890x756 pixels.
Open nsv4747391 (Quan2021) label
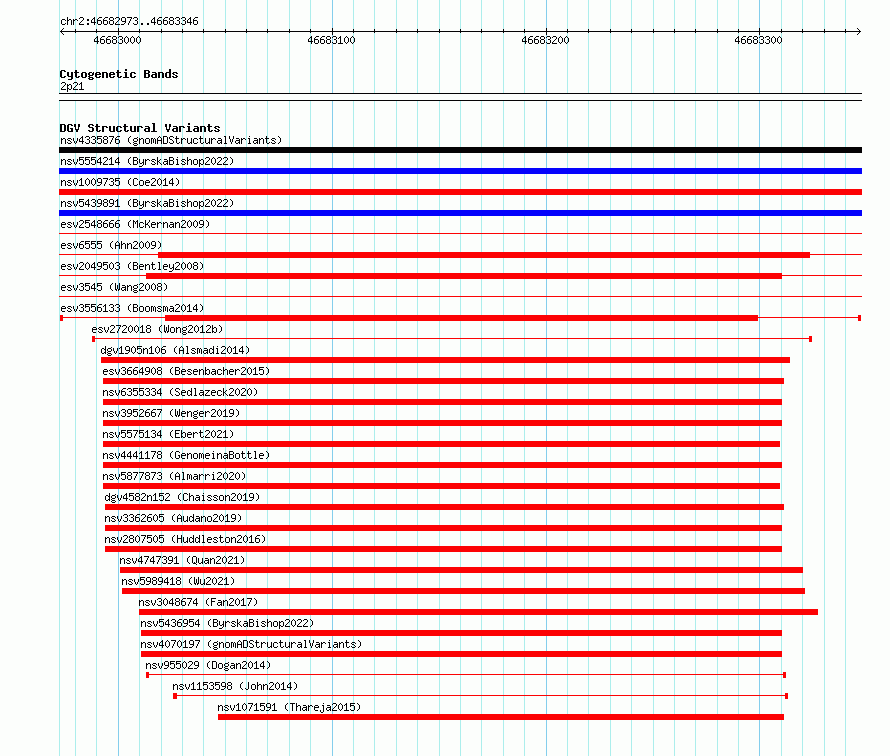(182, 560)
